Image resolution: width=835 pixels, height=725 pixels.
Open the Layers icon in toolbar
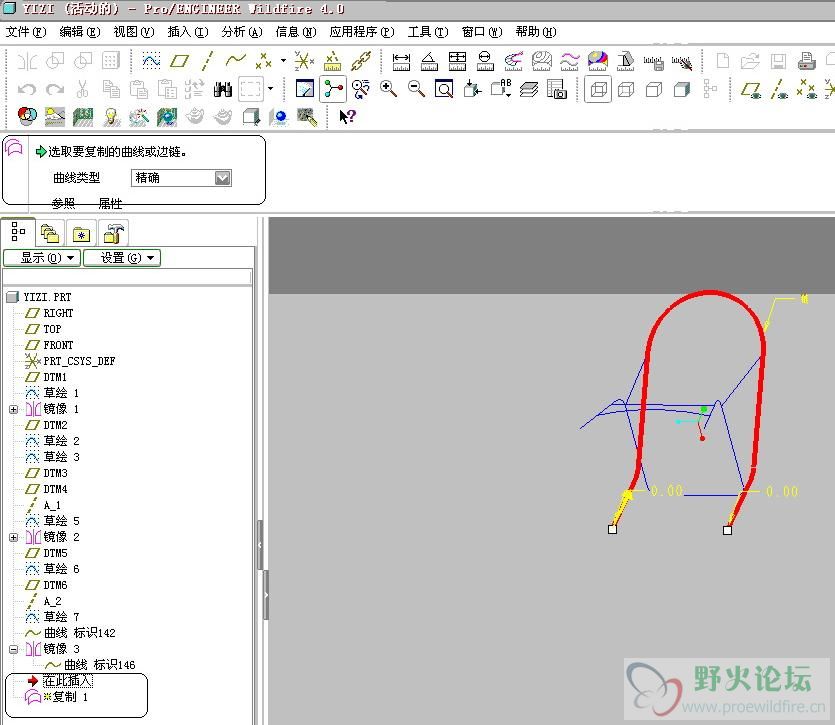pos(529,89)
